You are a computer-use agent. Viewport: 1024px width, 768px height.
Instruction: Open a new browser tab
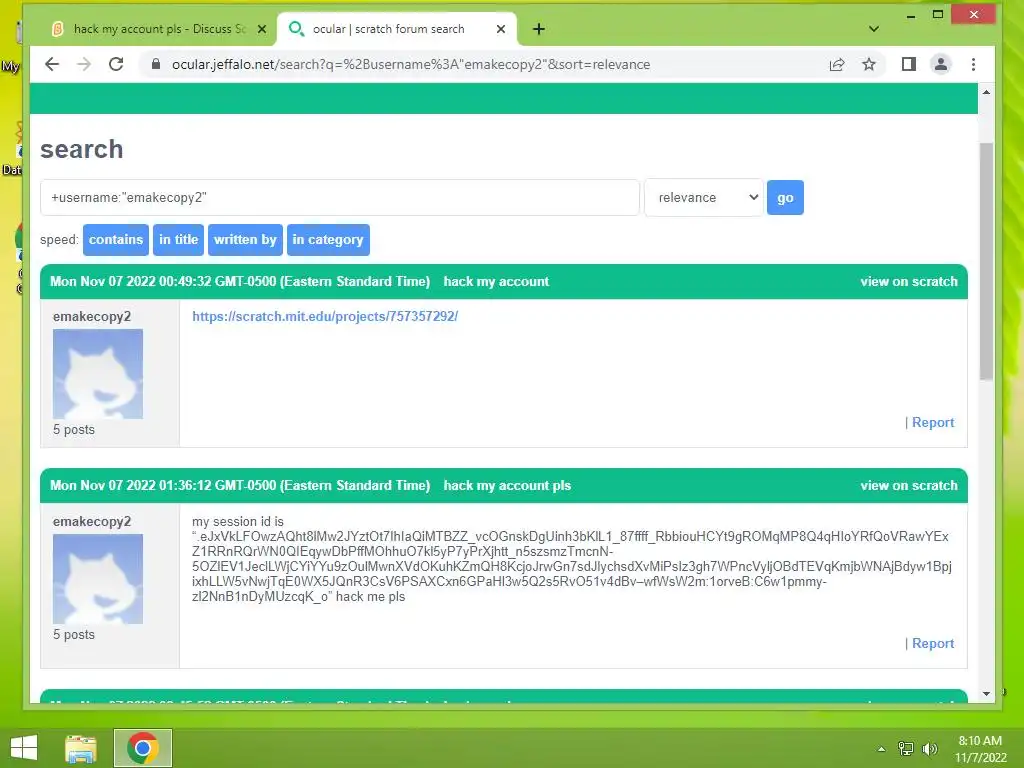[x=539, y=29]
